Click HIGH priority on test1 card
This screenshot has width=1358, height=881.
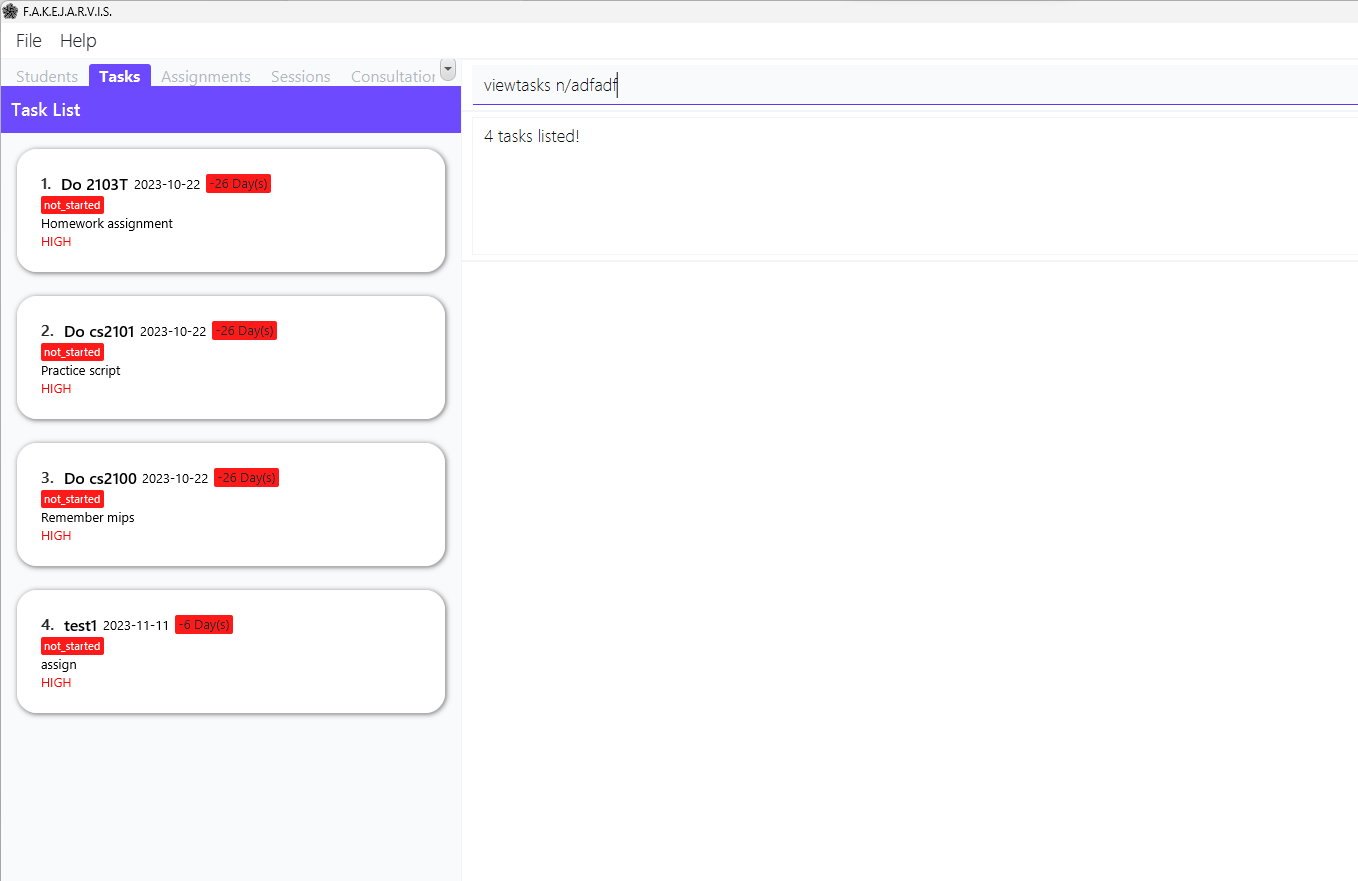tap(56, 683)
